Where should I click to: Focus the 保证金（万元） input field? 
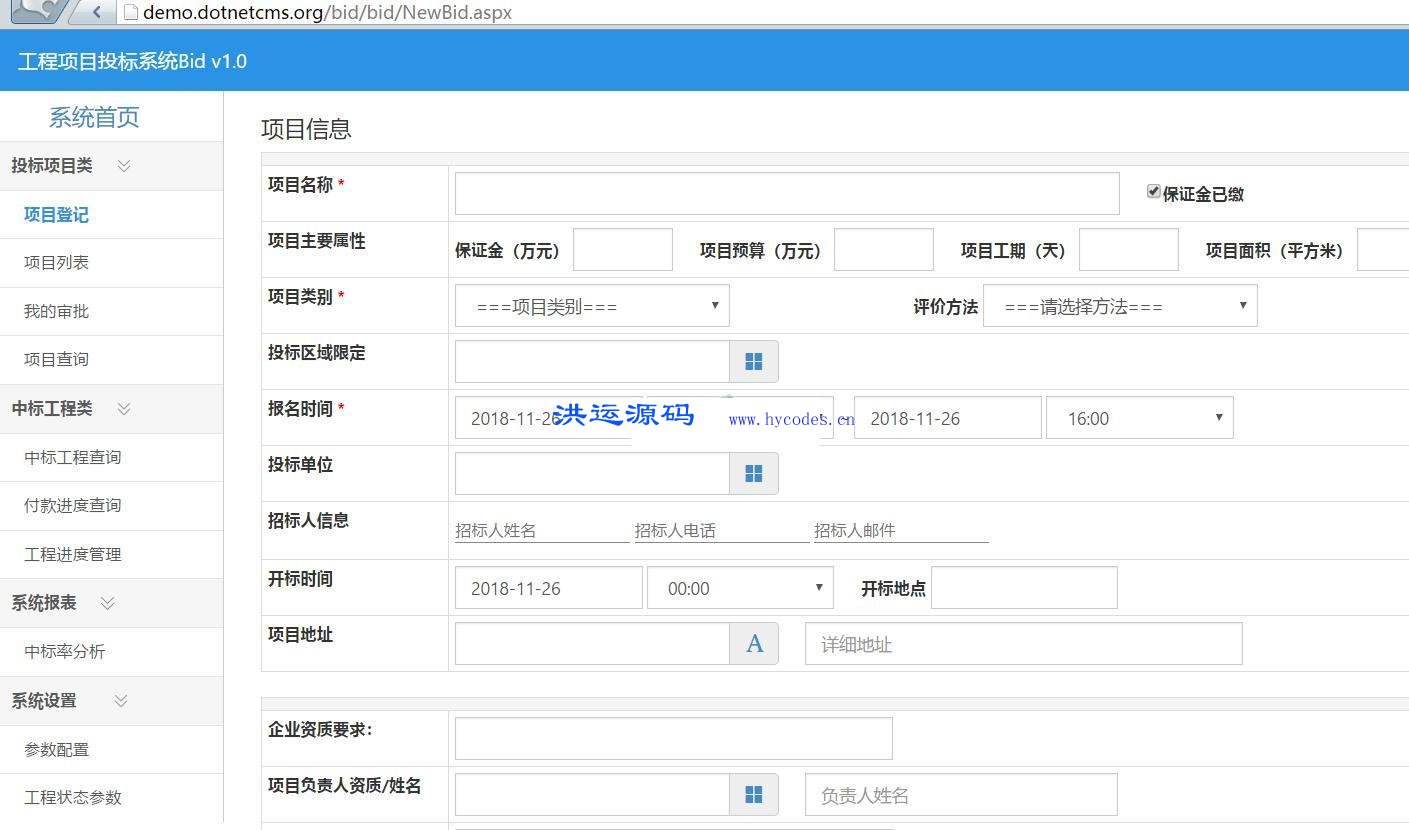[622, 249]
